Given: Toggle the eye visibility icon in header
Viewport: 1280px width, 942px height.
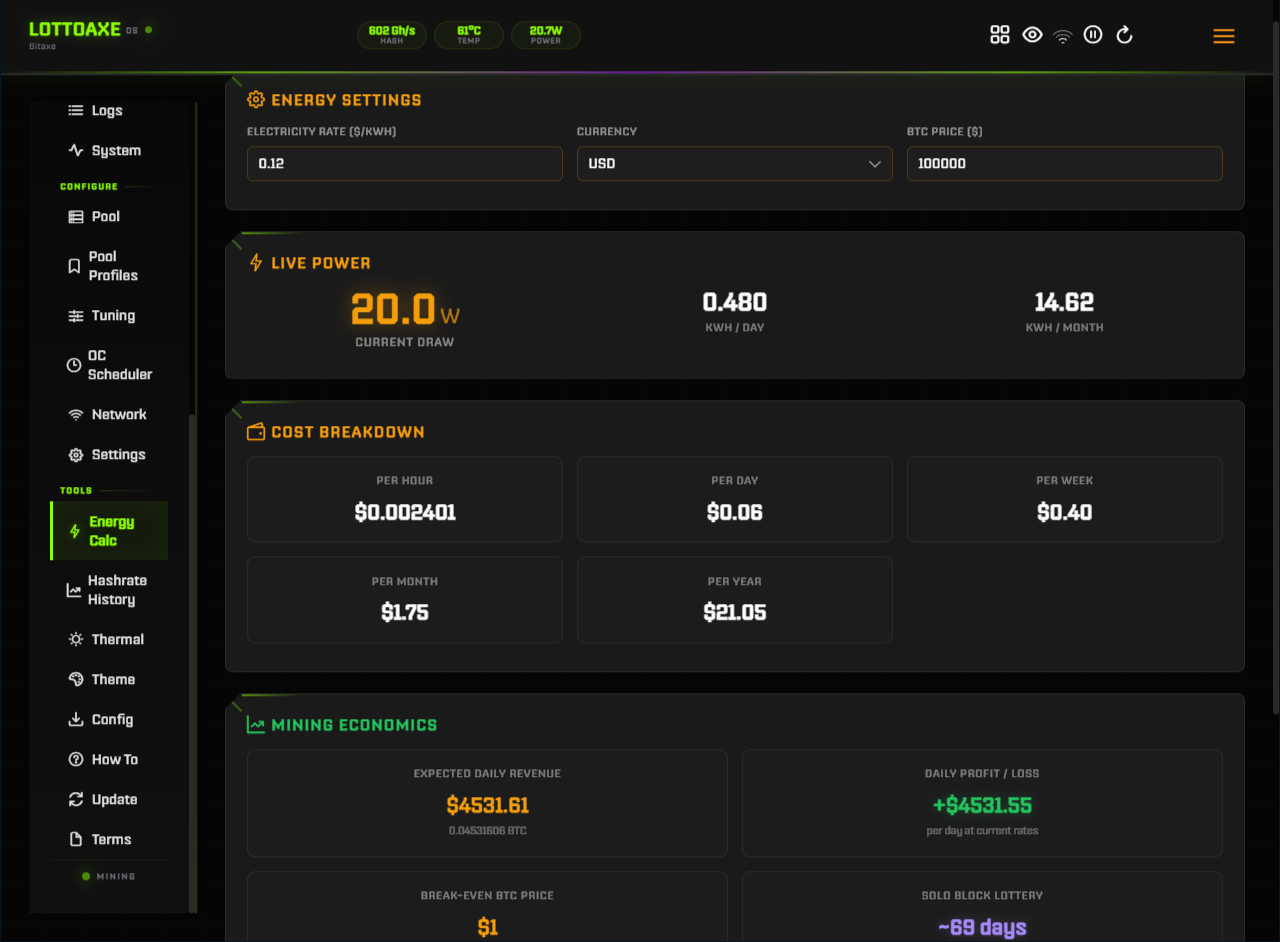Looking at the screenshot, I should click(1033, 35).
